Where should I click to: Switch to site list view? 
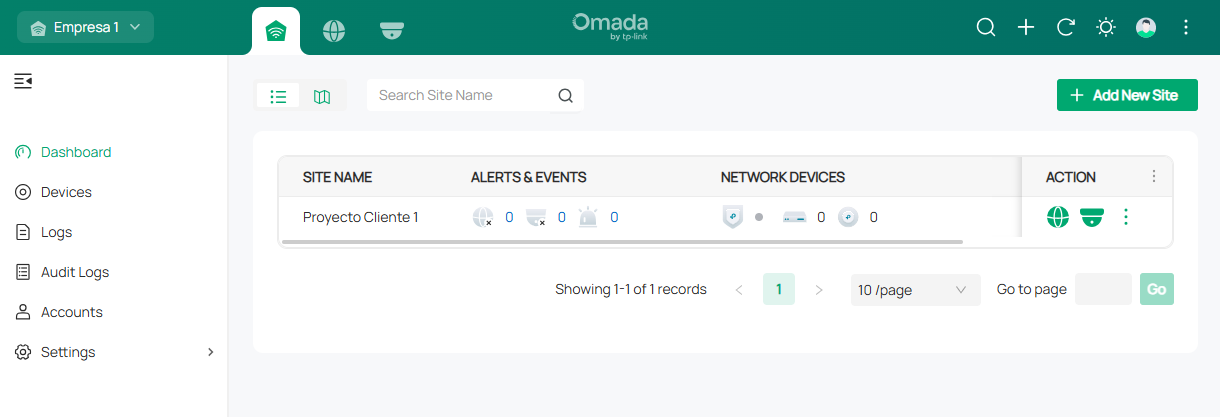click(279, 96)
